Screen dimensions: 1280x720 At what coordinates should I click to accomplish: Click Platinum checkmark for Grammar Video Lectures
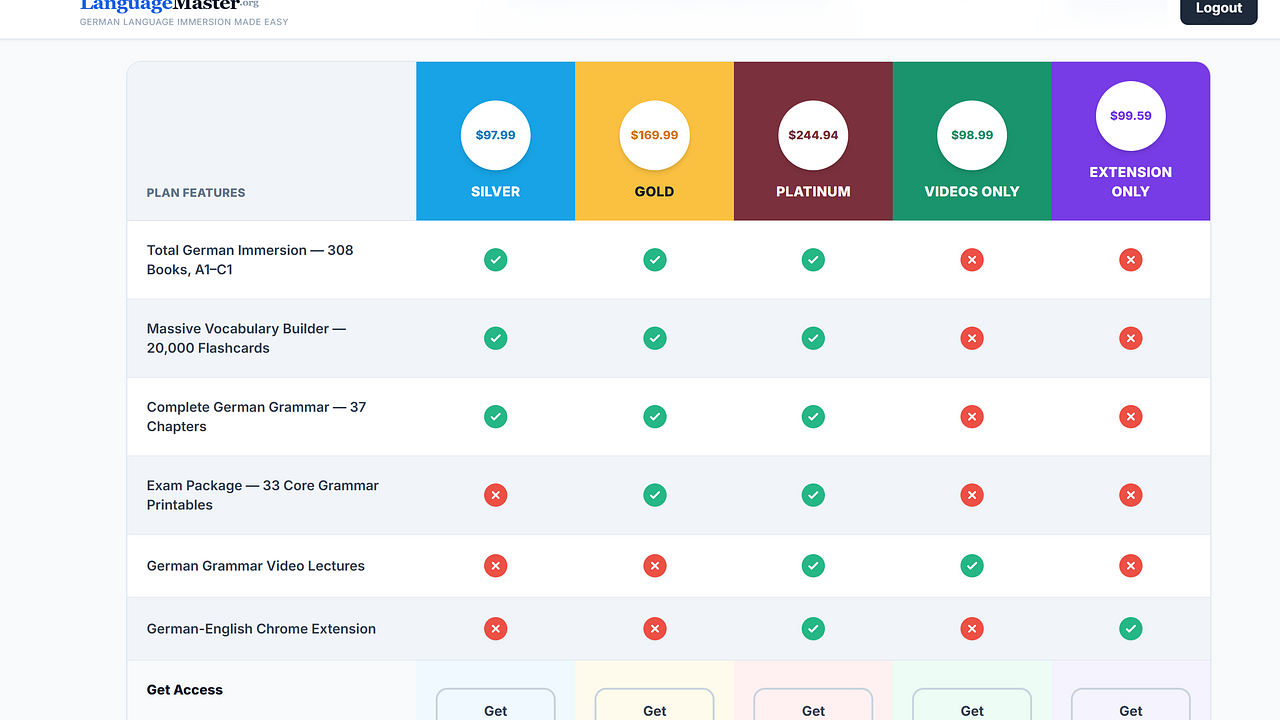(x=813, y=566)
